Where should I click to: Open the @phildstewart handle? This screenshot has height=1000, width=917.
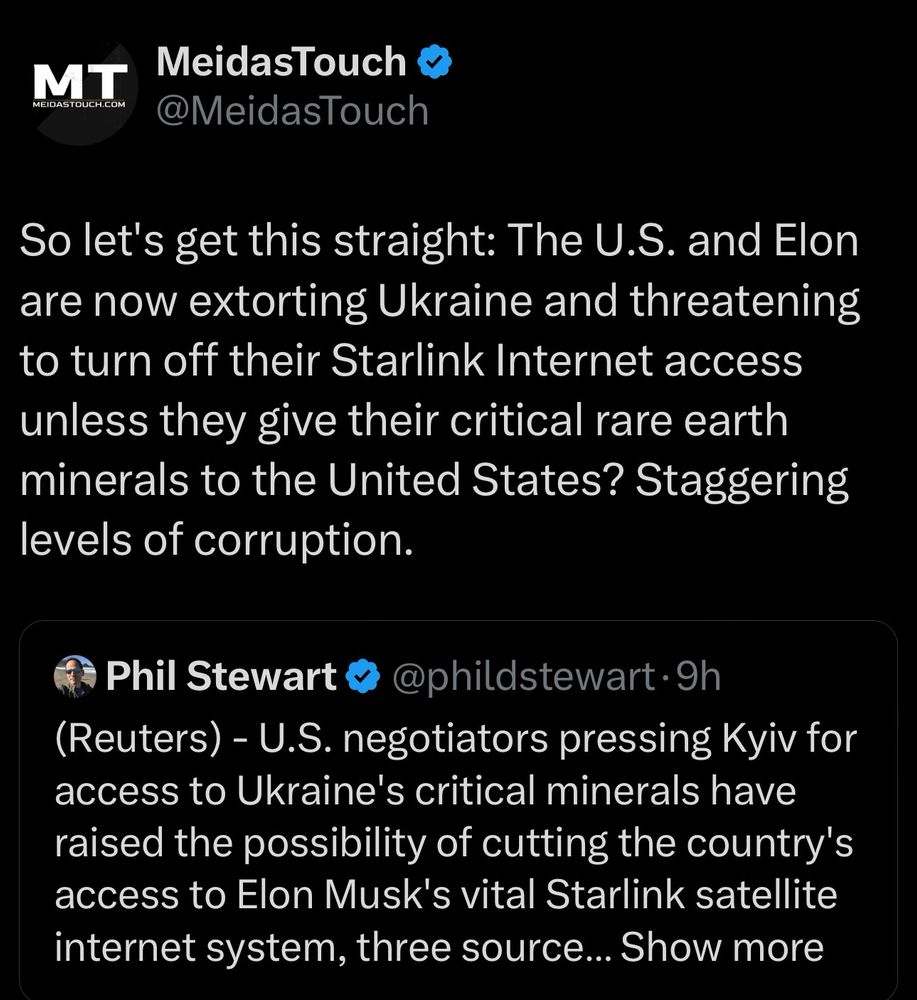(520, 677)
